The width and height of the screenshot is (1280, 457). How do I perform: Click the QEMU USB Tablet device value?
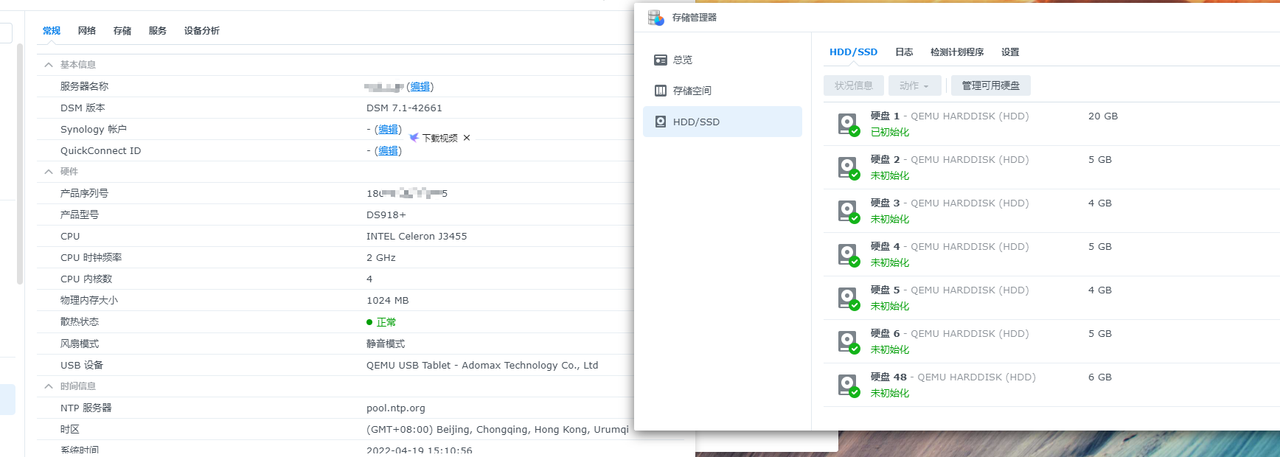tap(482, 365)
